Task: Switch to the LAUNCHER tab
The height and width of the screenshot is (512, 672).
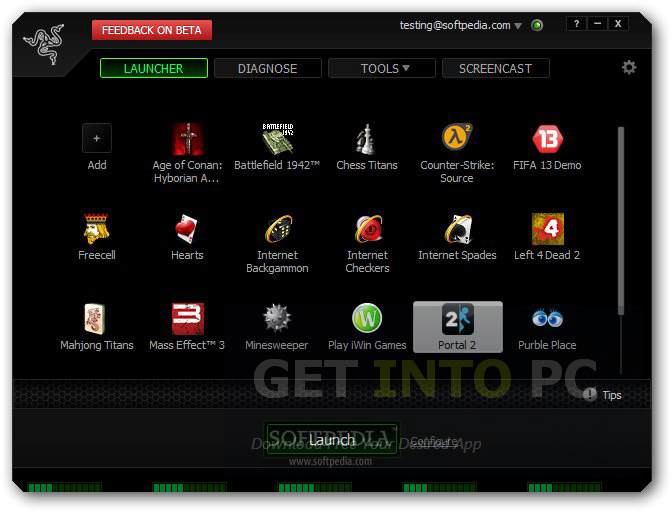Action: tap(154, 68)
